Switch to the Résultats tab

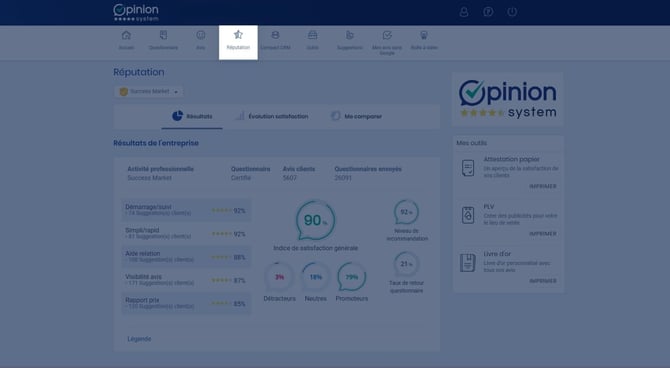click(x=192, y=116)
